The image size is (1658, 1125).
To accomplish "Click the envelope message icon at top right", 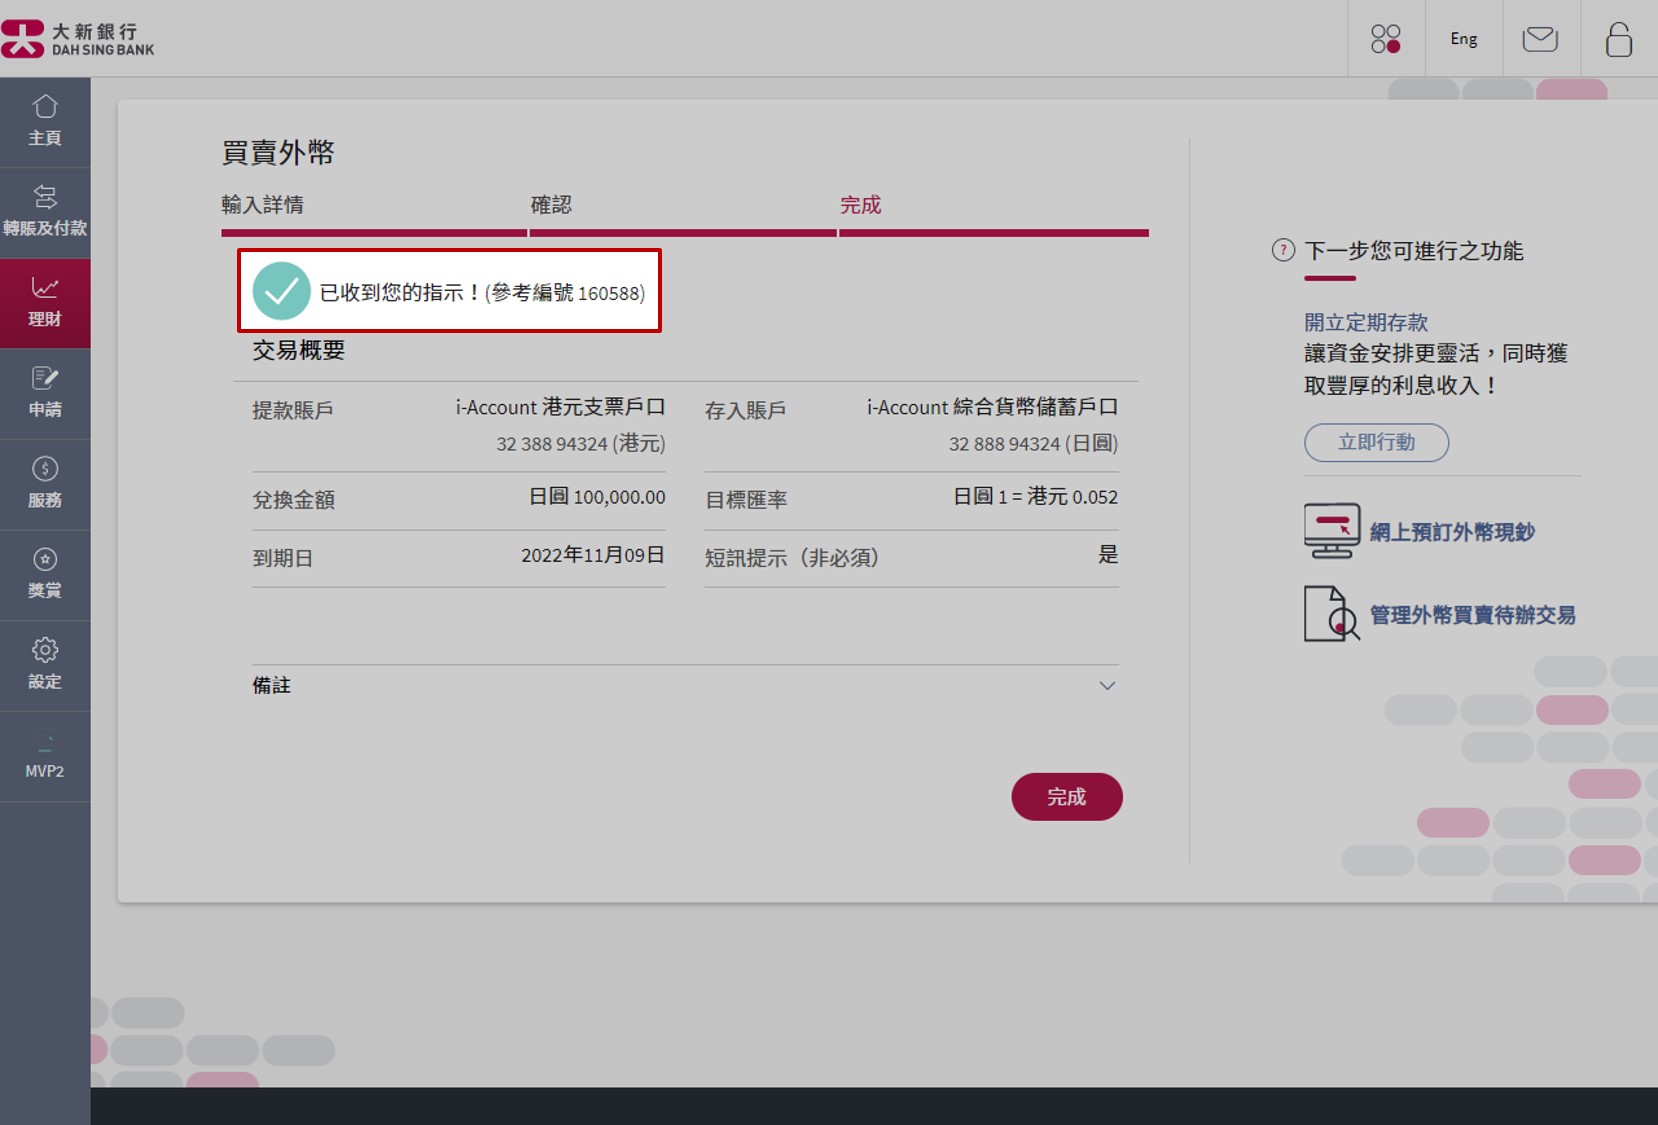I will [1540, 38].
